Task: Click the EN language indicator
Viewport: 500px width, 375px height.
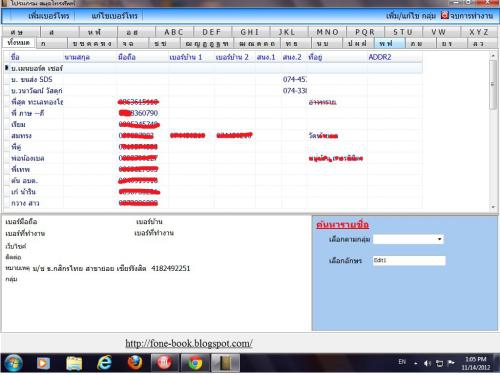Action: (402, 362)
